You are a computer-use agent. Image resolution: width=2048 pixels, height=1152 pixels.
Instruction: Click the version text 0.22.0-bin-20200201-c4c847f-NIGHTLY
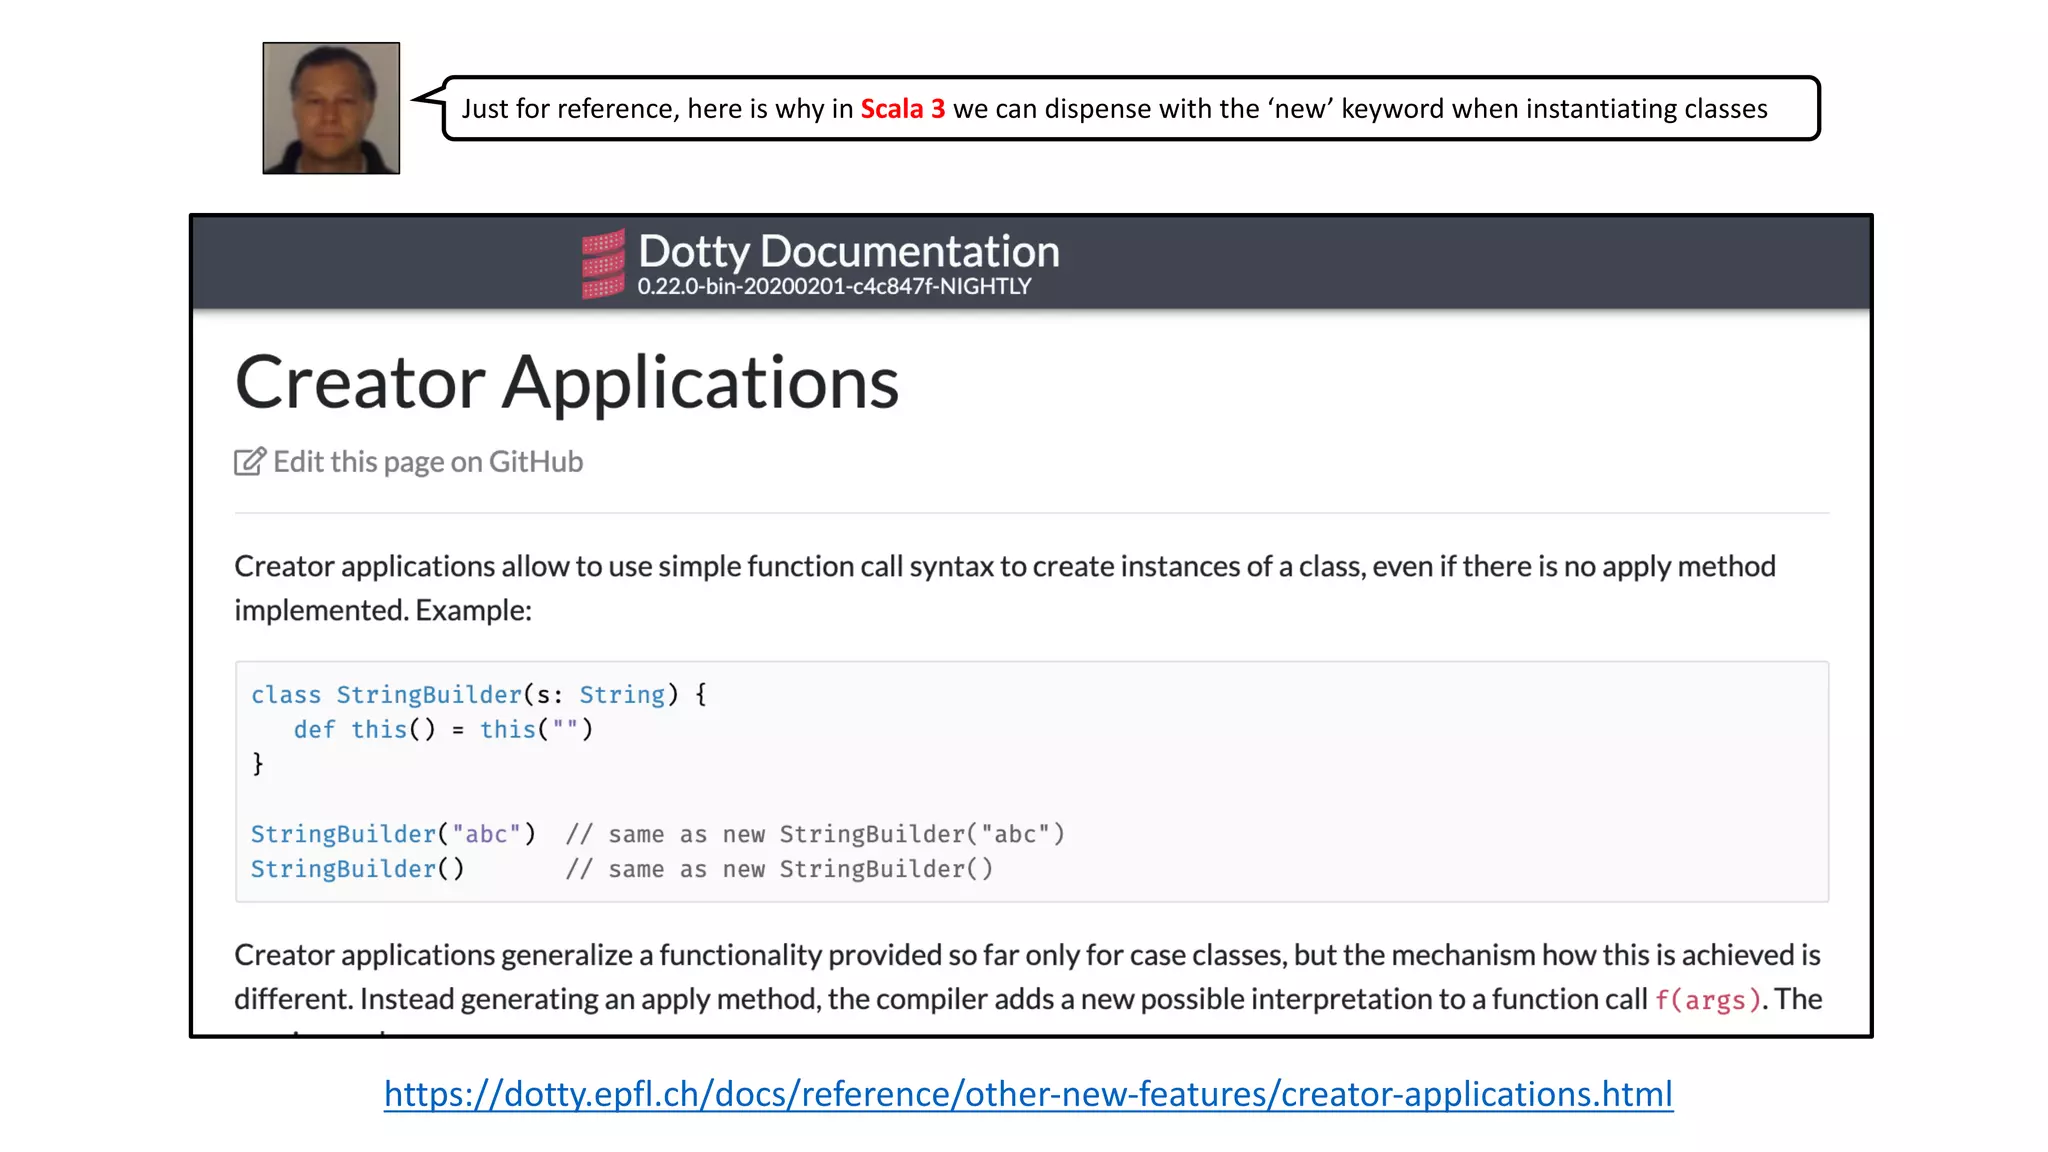click(x=834, y=286)
